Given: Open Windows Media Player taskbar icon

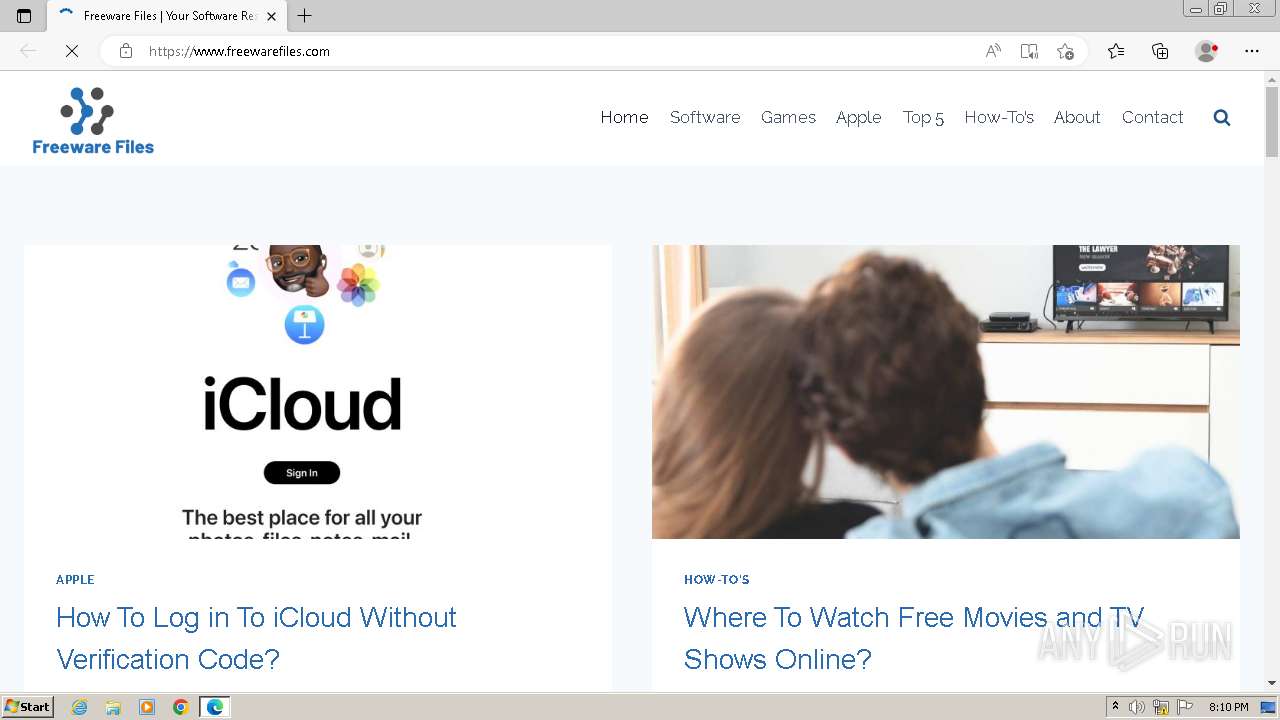Looking at the screenshot, I should (x=147, y=707).
